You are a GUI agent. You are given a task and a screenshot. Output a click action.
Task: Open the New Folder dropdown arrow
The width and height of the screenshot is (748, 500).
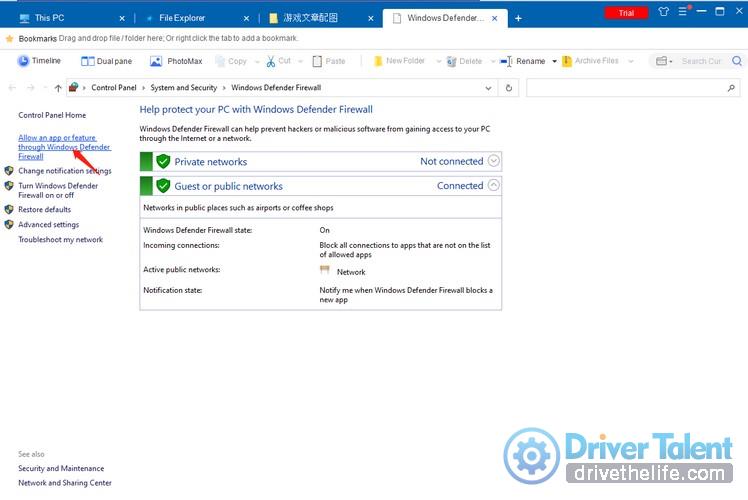(438, 61)
